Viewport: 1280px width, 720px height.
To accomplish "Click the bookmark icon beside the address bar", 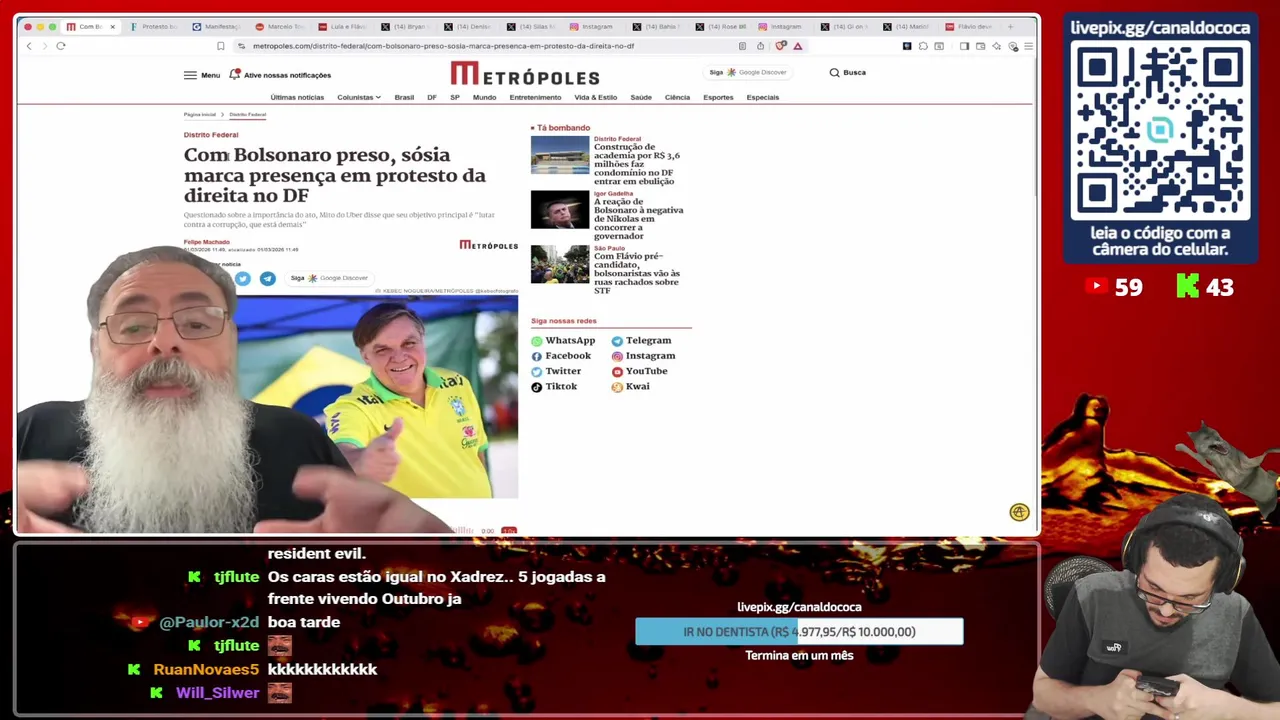I will click(220, 46).
